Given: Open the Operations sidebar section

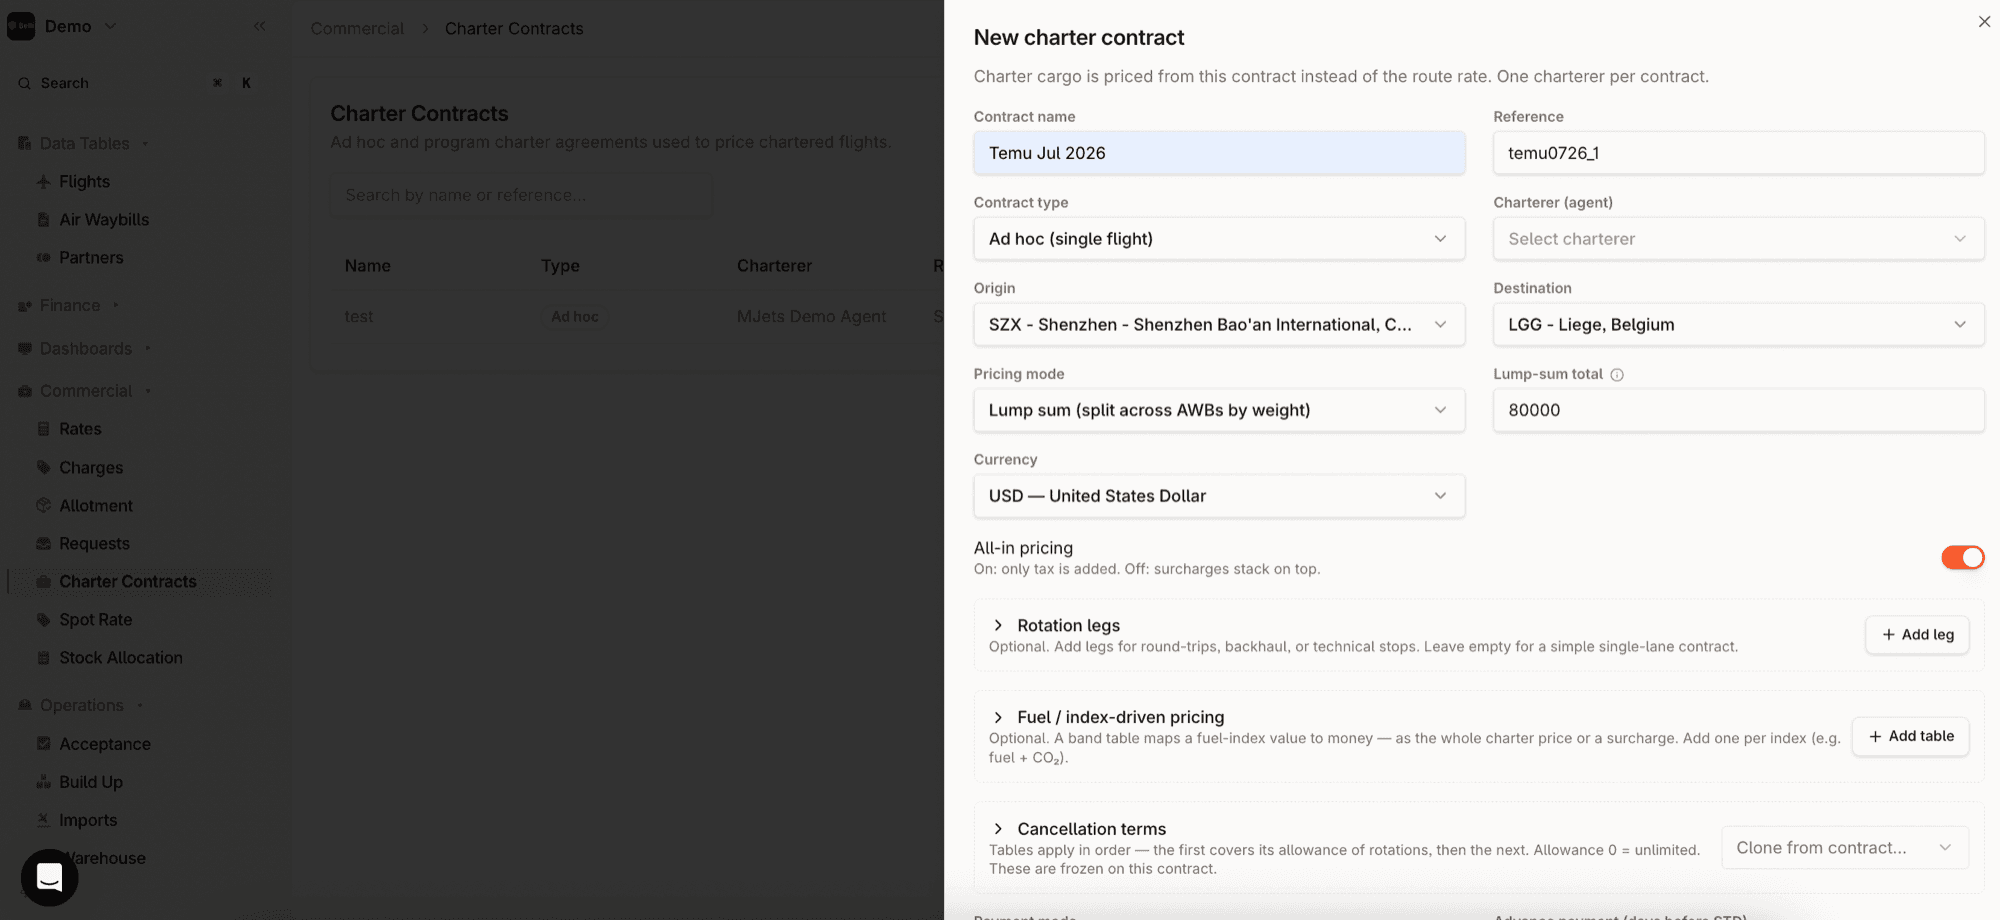Looking at the screenshot, I should [82, 705].
